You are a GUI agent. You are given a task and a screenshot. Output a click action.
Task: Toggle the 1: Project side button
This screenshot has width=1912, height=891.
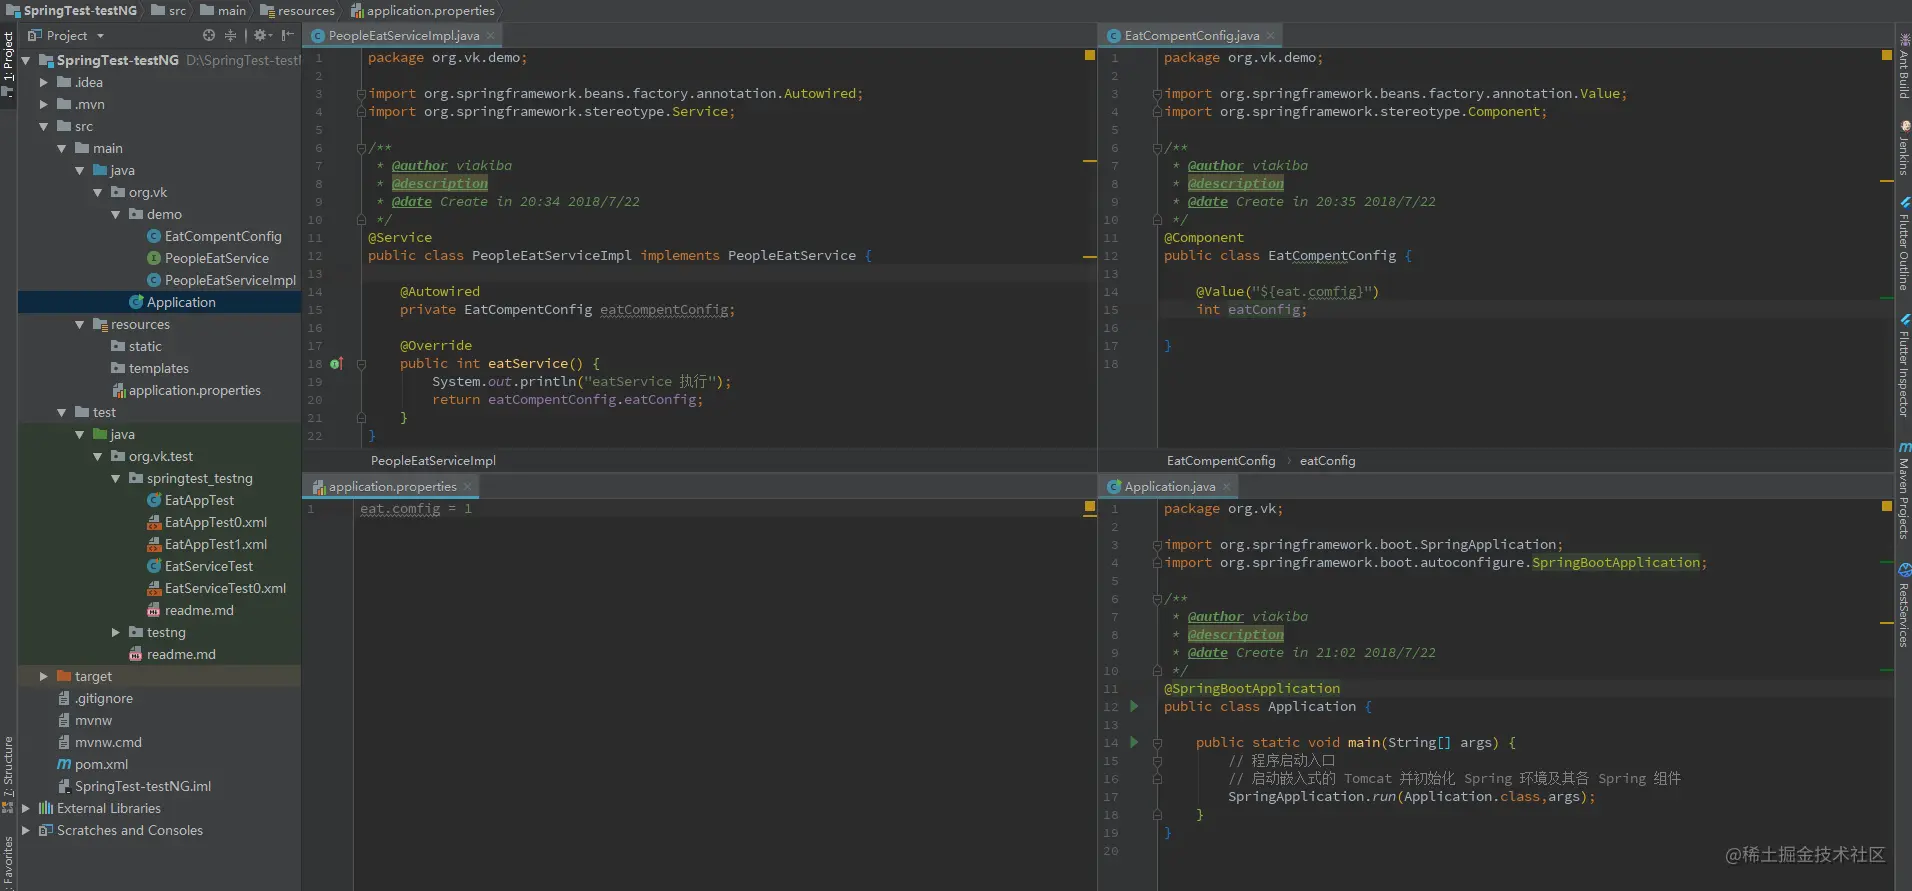point(8,65)
